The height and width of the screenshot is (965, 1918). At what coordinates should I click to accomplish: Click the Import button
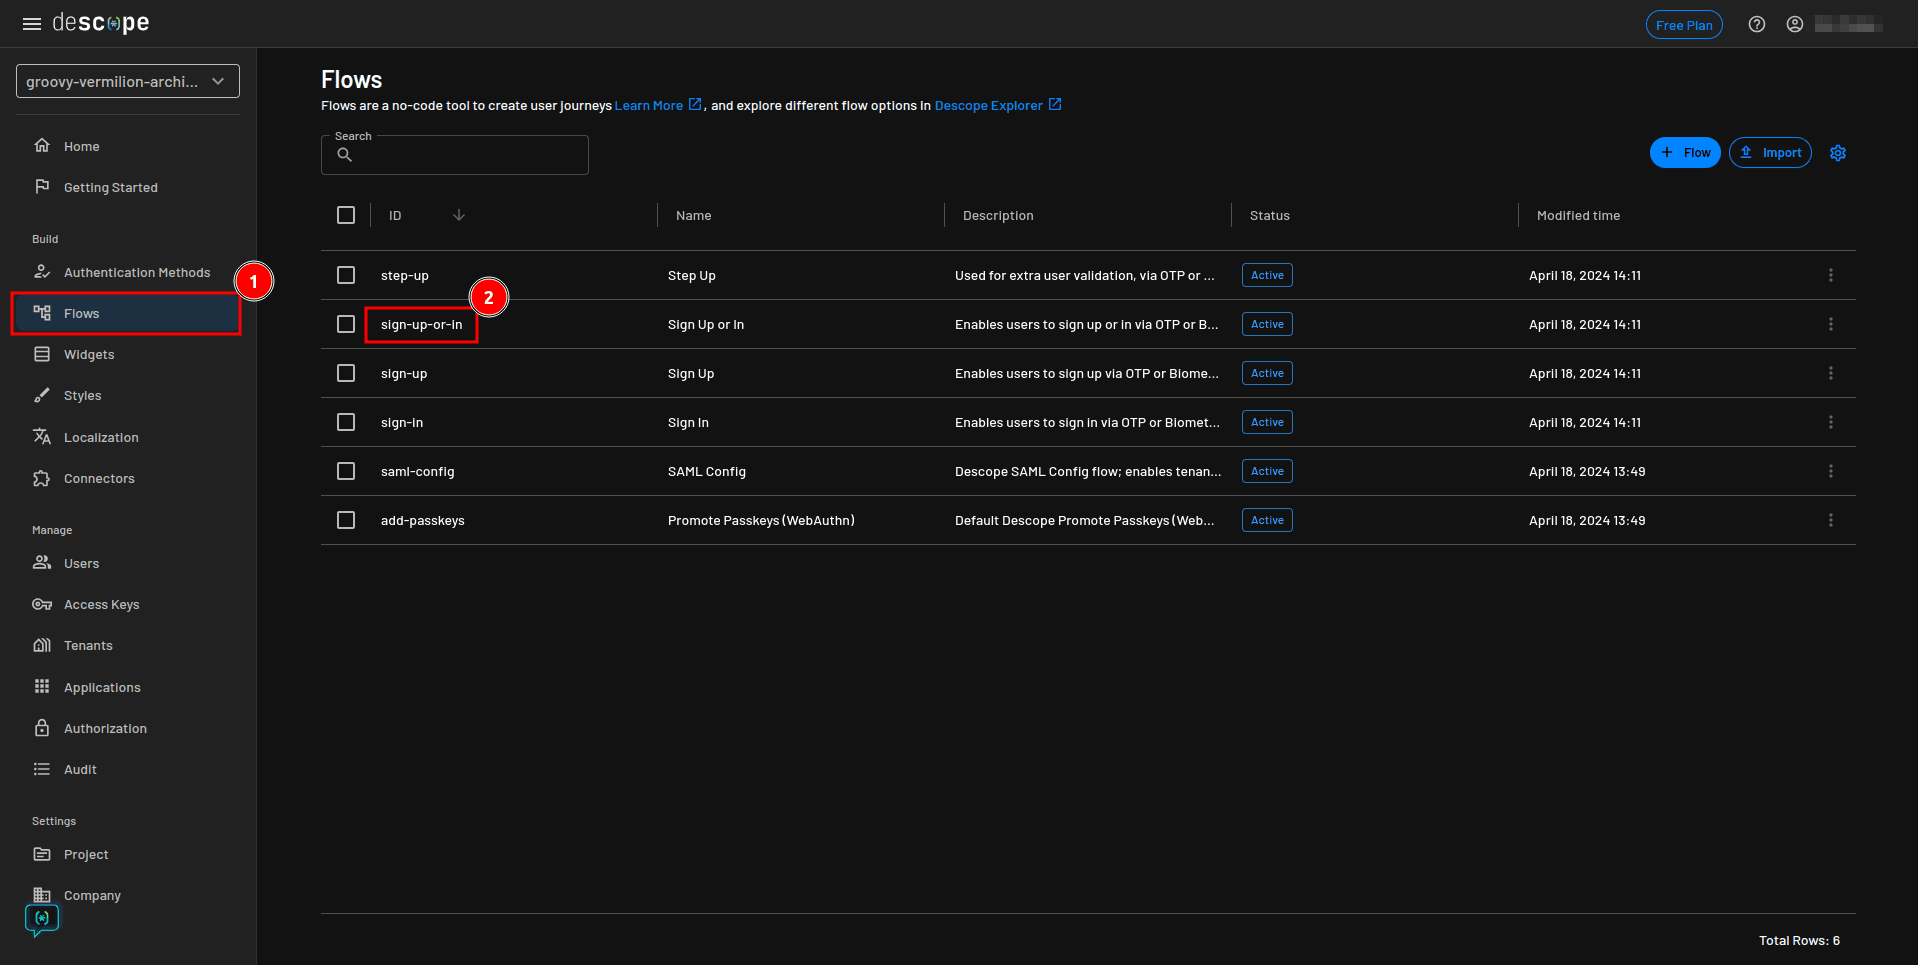click(x=1769, y=153)
